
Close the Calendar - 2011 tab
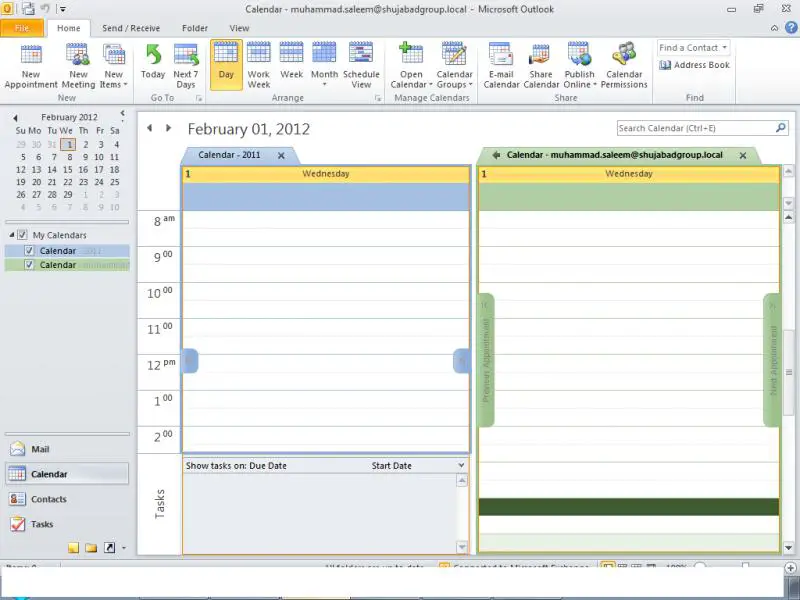click(281, 156)
